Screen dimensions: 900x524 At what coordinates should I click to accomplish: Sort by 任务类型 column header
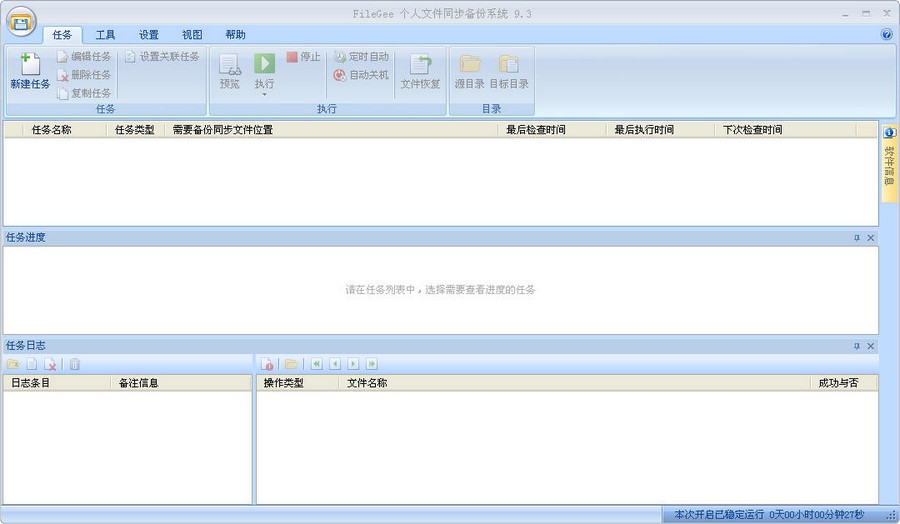point(135,130)
